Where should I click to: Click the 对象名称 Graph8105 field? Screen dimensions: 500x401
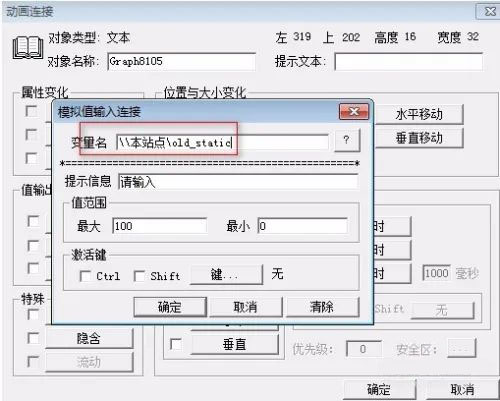tap(182, 61)
